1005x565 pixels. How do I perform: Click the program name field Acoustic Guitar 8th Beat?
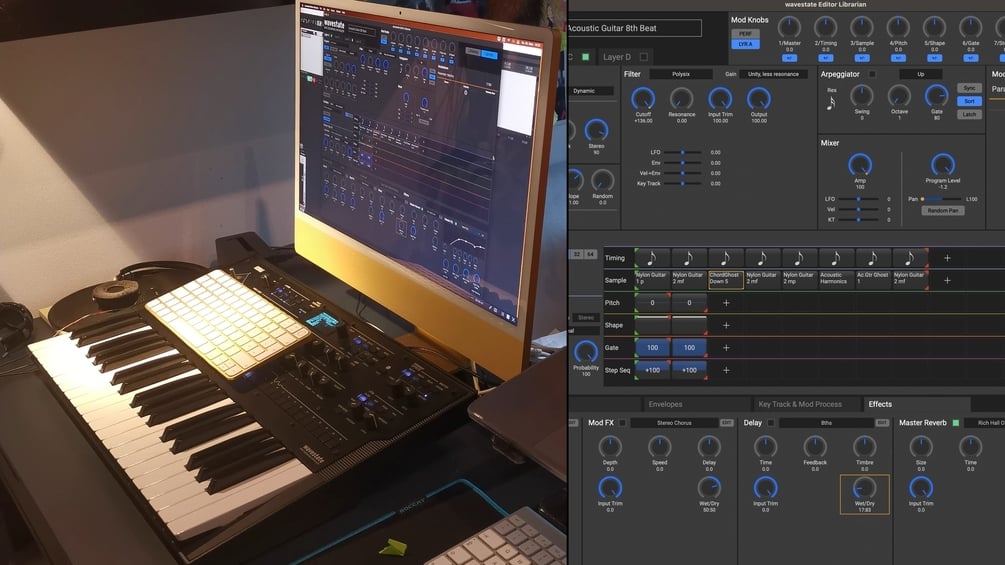(x=635, y=28)
